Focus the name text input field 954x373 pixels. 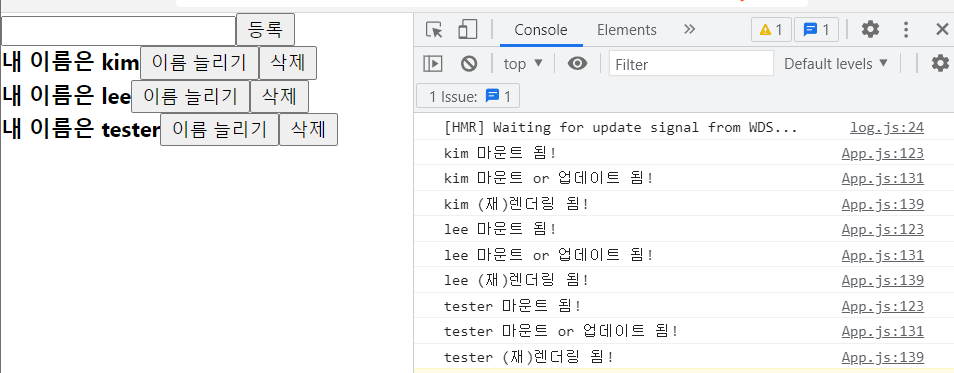(118, 30)
